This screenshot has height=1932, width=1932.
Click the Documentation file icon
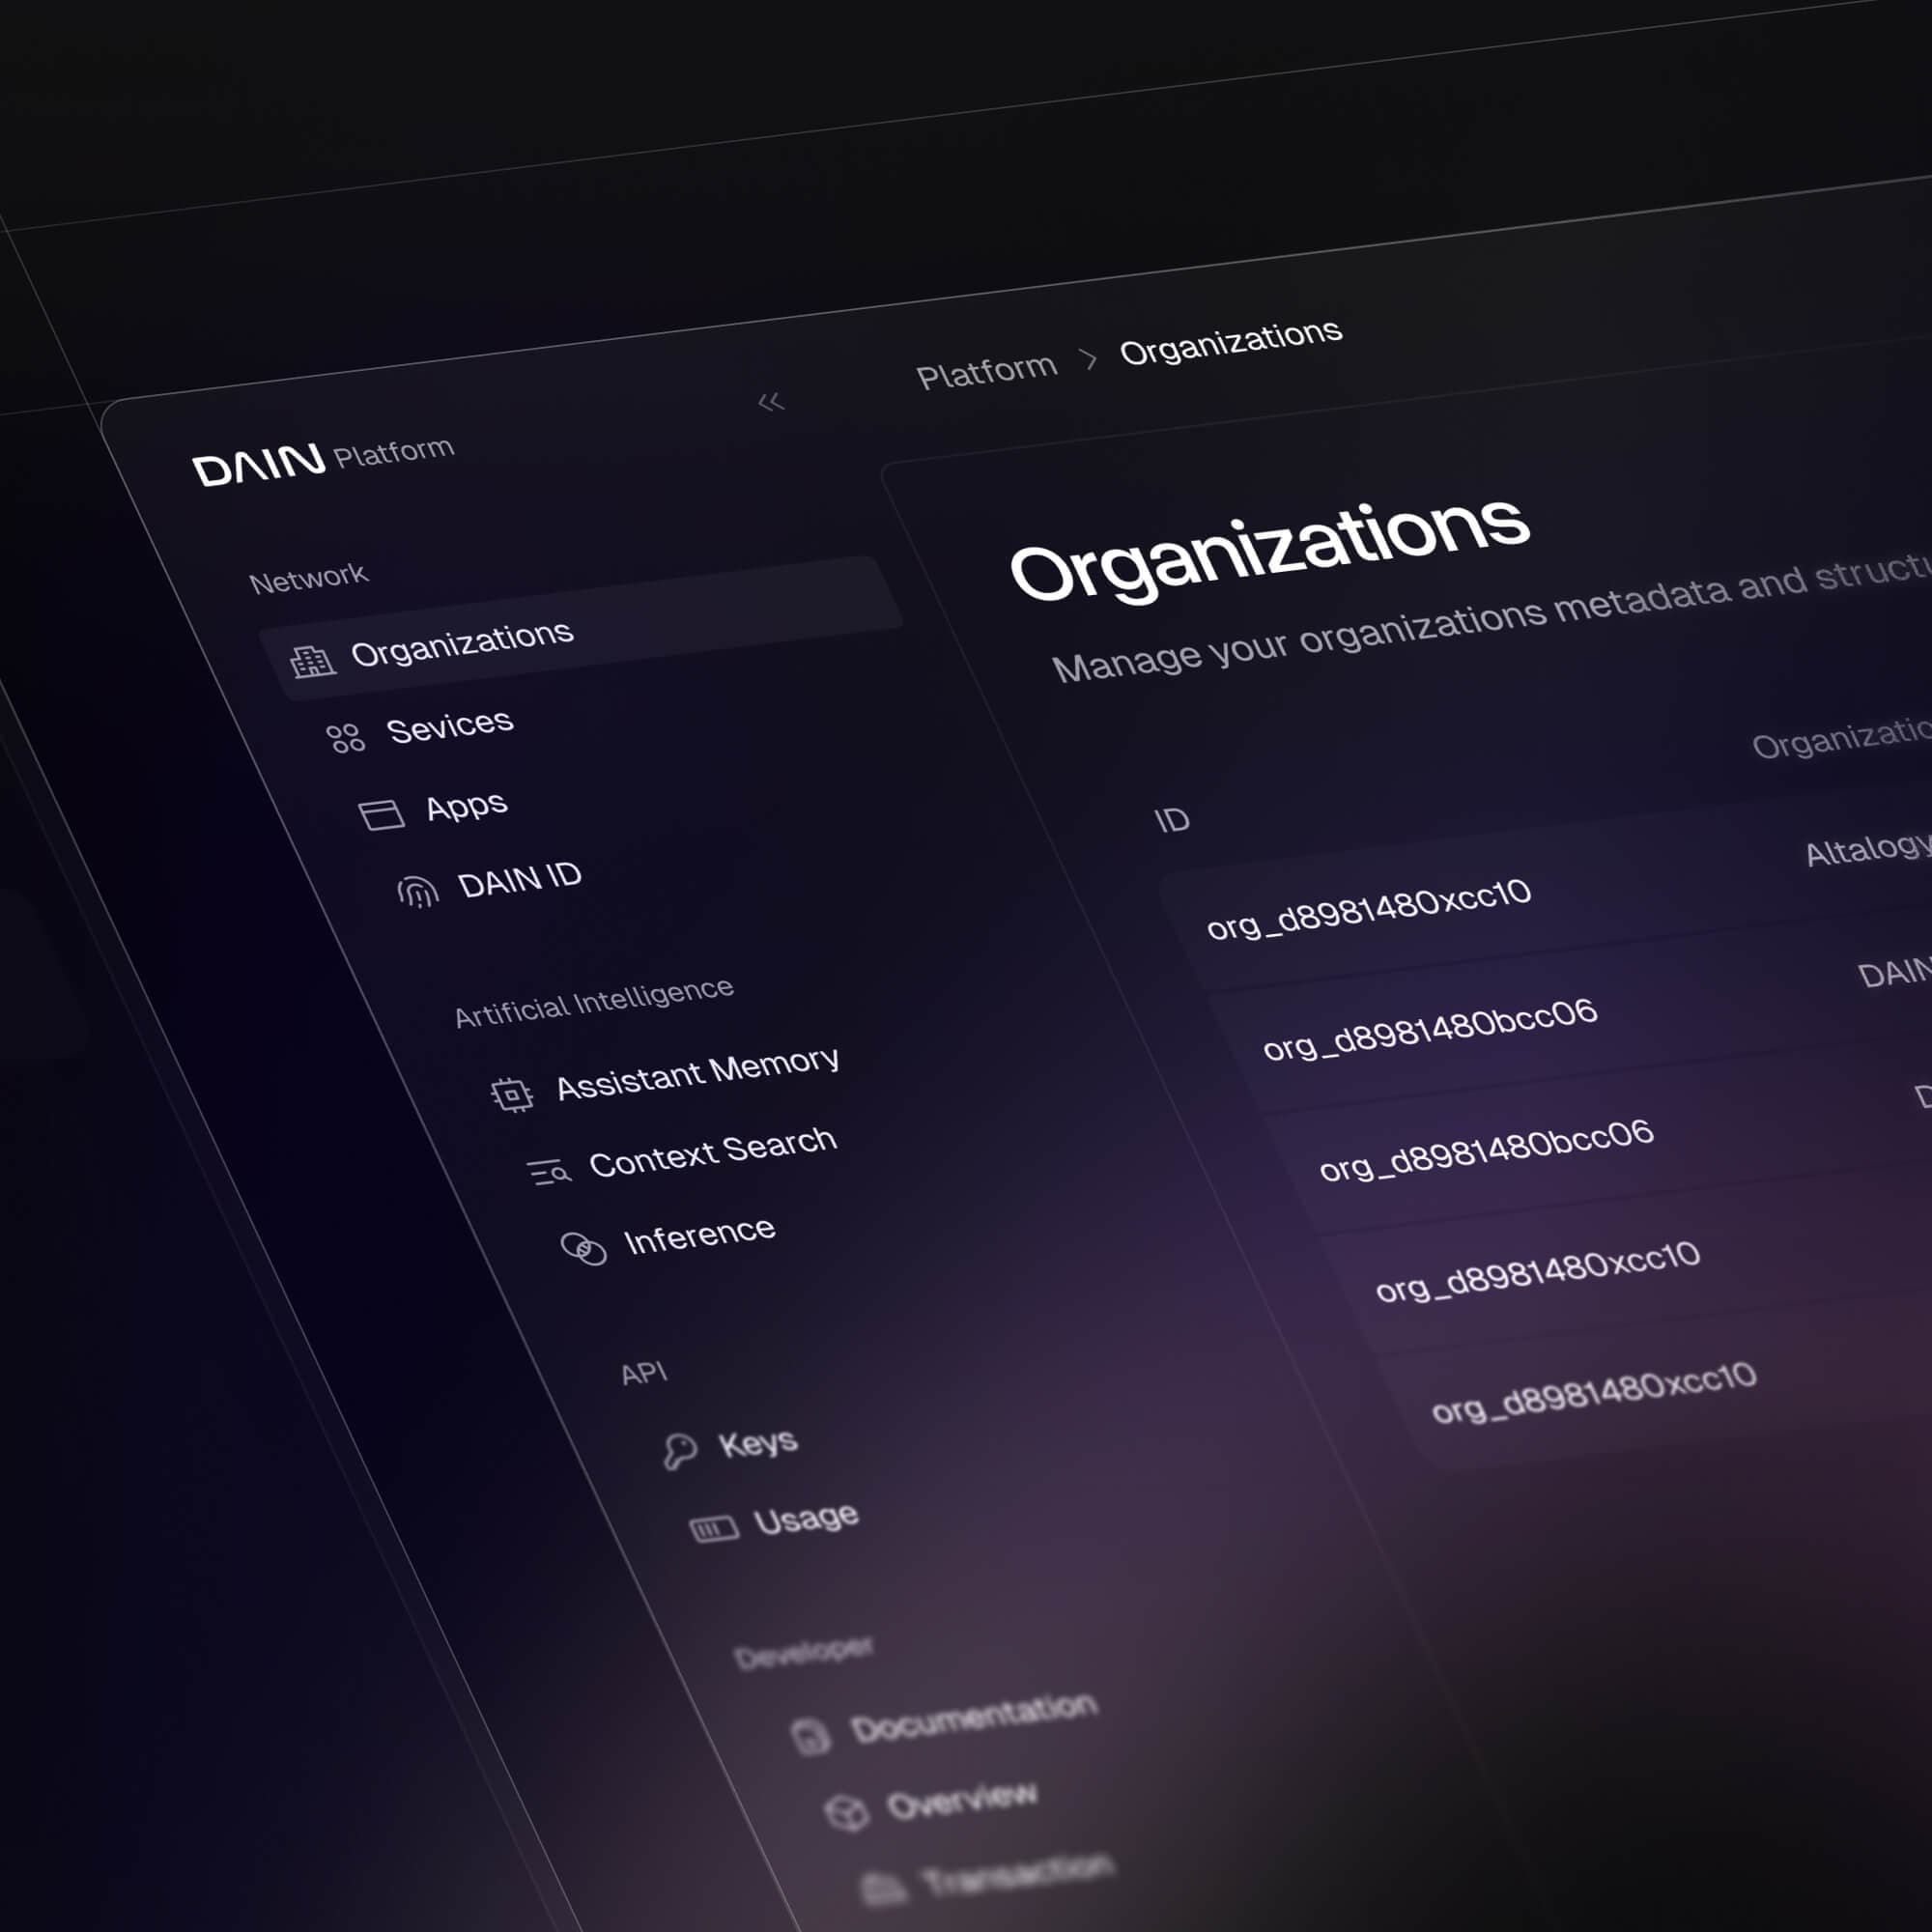[x=810, y=1736]
